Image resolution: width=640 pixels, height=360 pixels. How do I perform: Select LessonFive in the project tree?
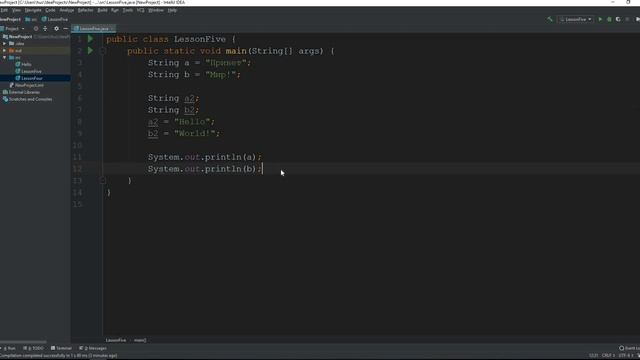click(31, 71)
